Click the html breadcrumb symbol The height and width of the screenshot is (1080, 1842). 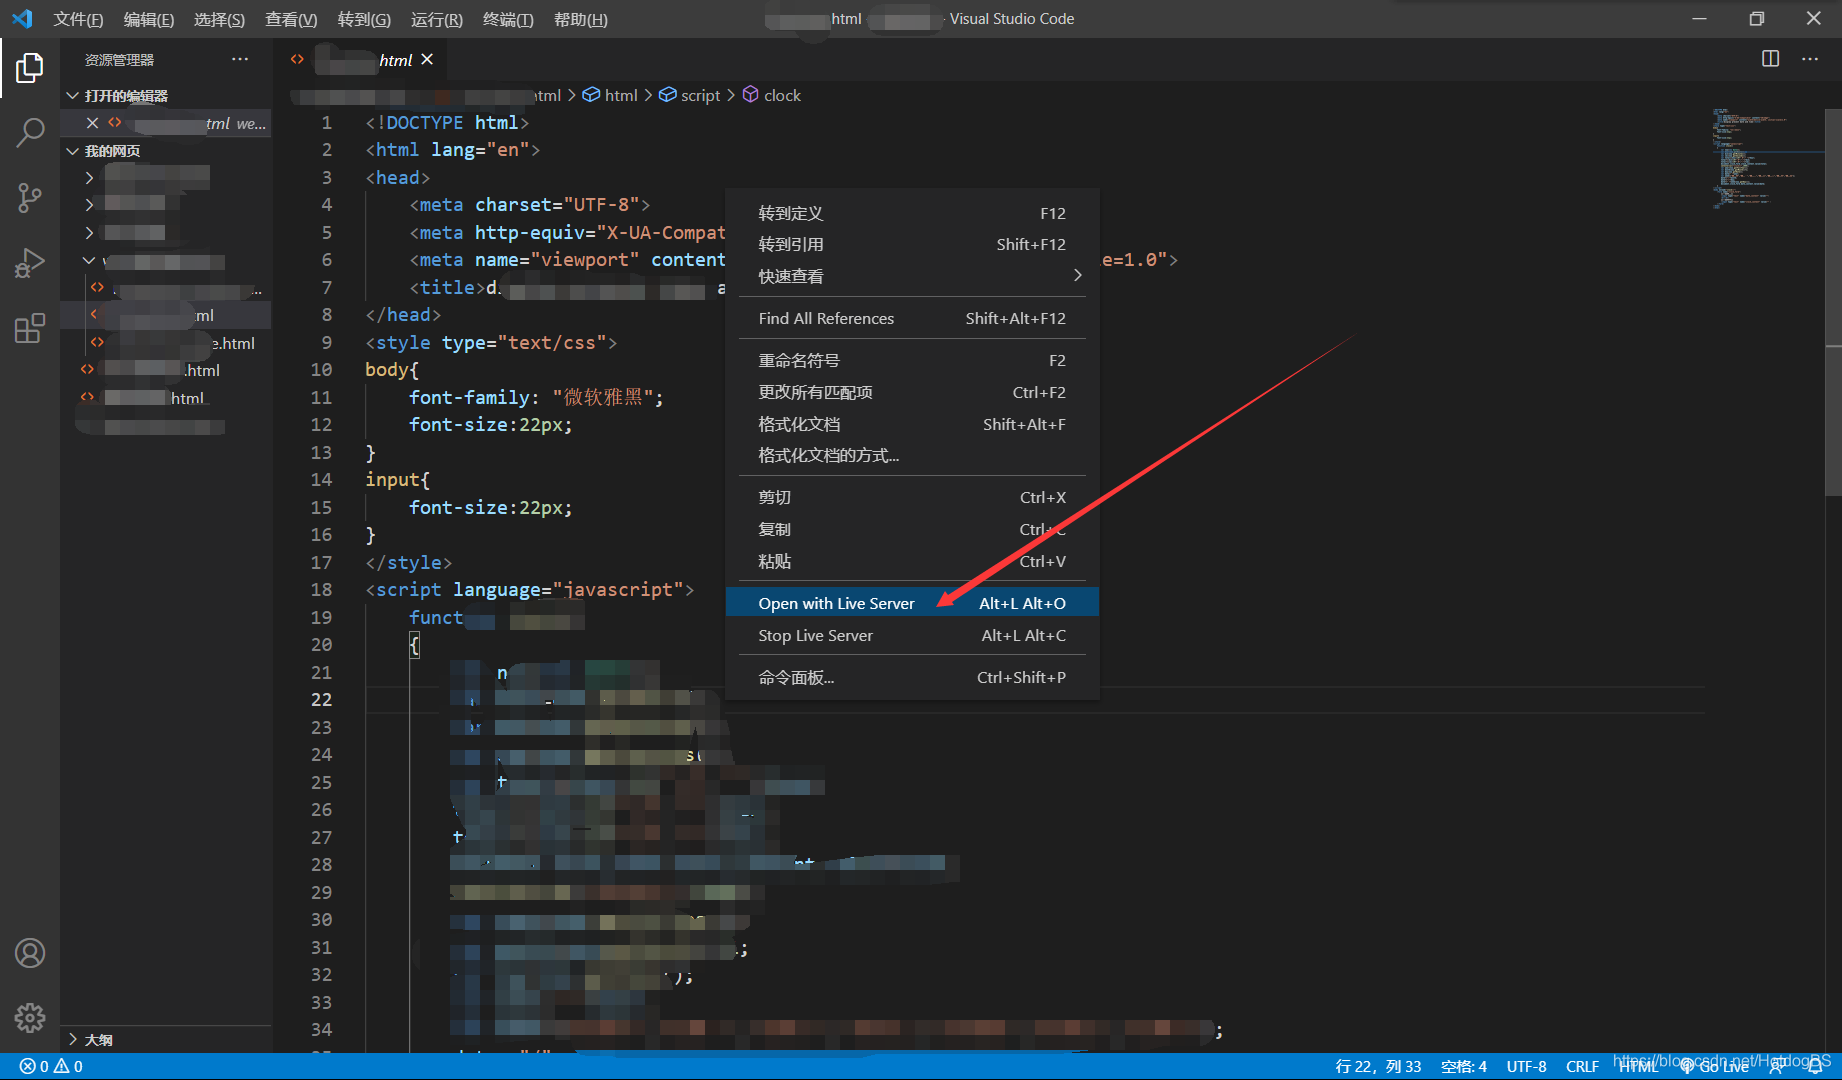click(x=610, y=95)
